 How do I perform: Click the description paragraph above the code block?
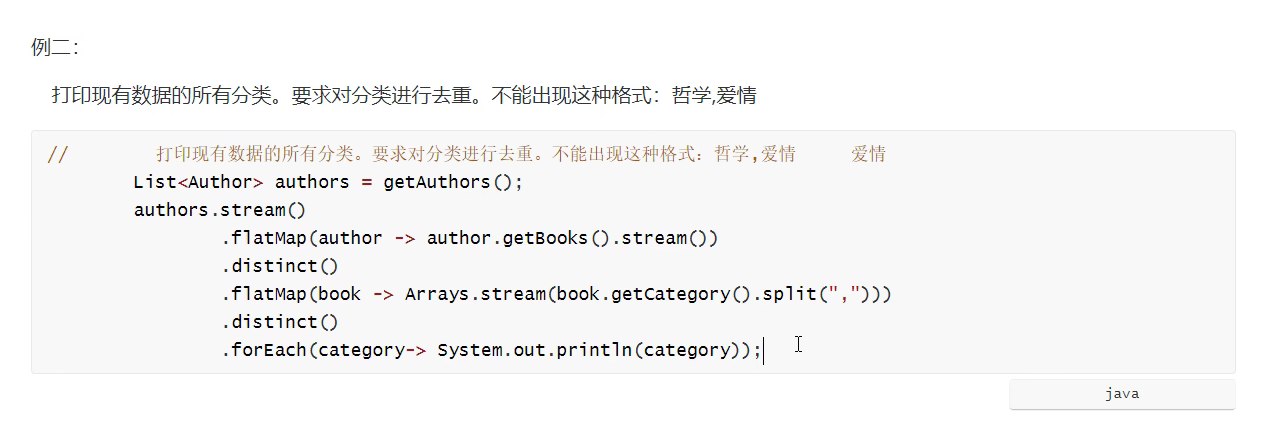pyautogui.click(x=400, y=96)
